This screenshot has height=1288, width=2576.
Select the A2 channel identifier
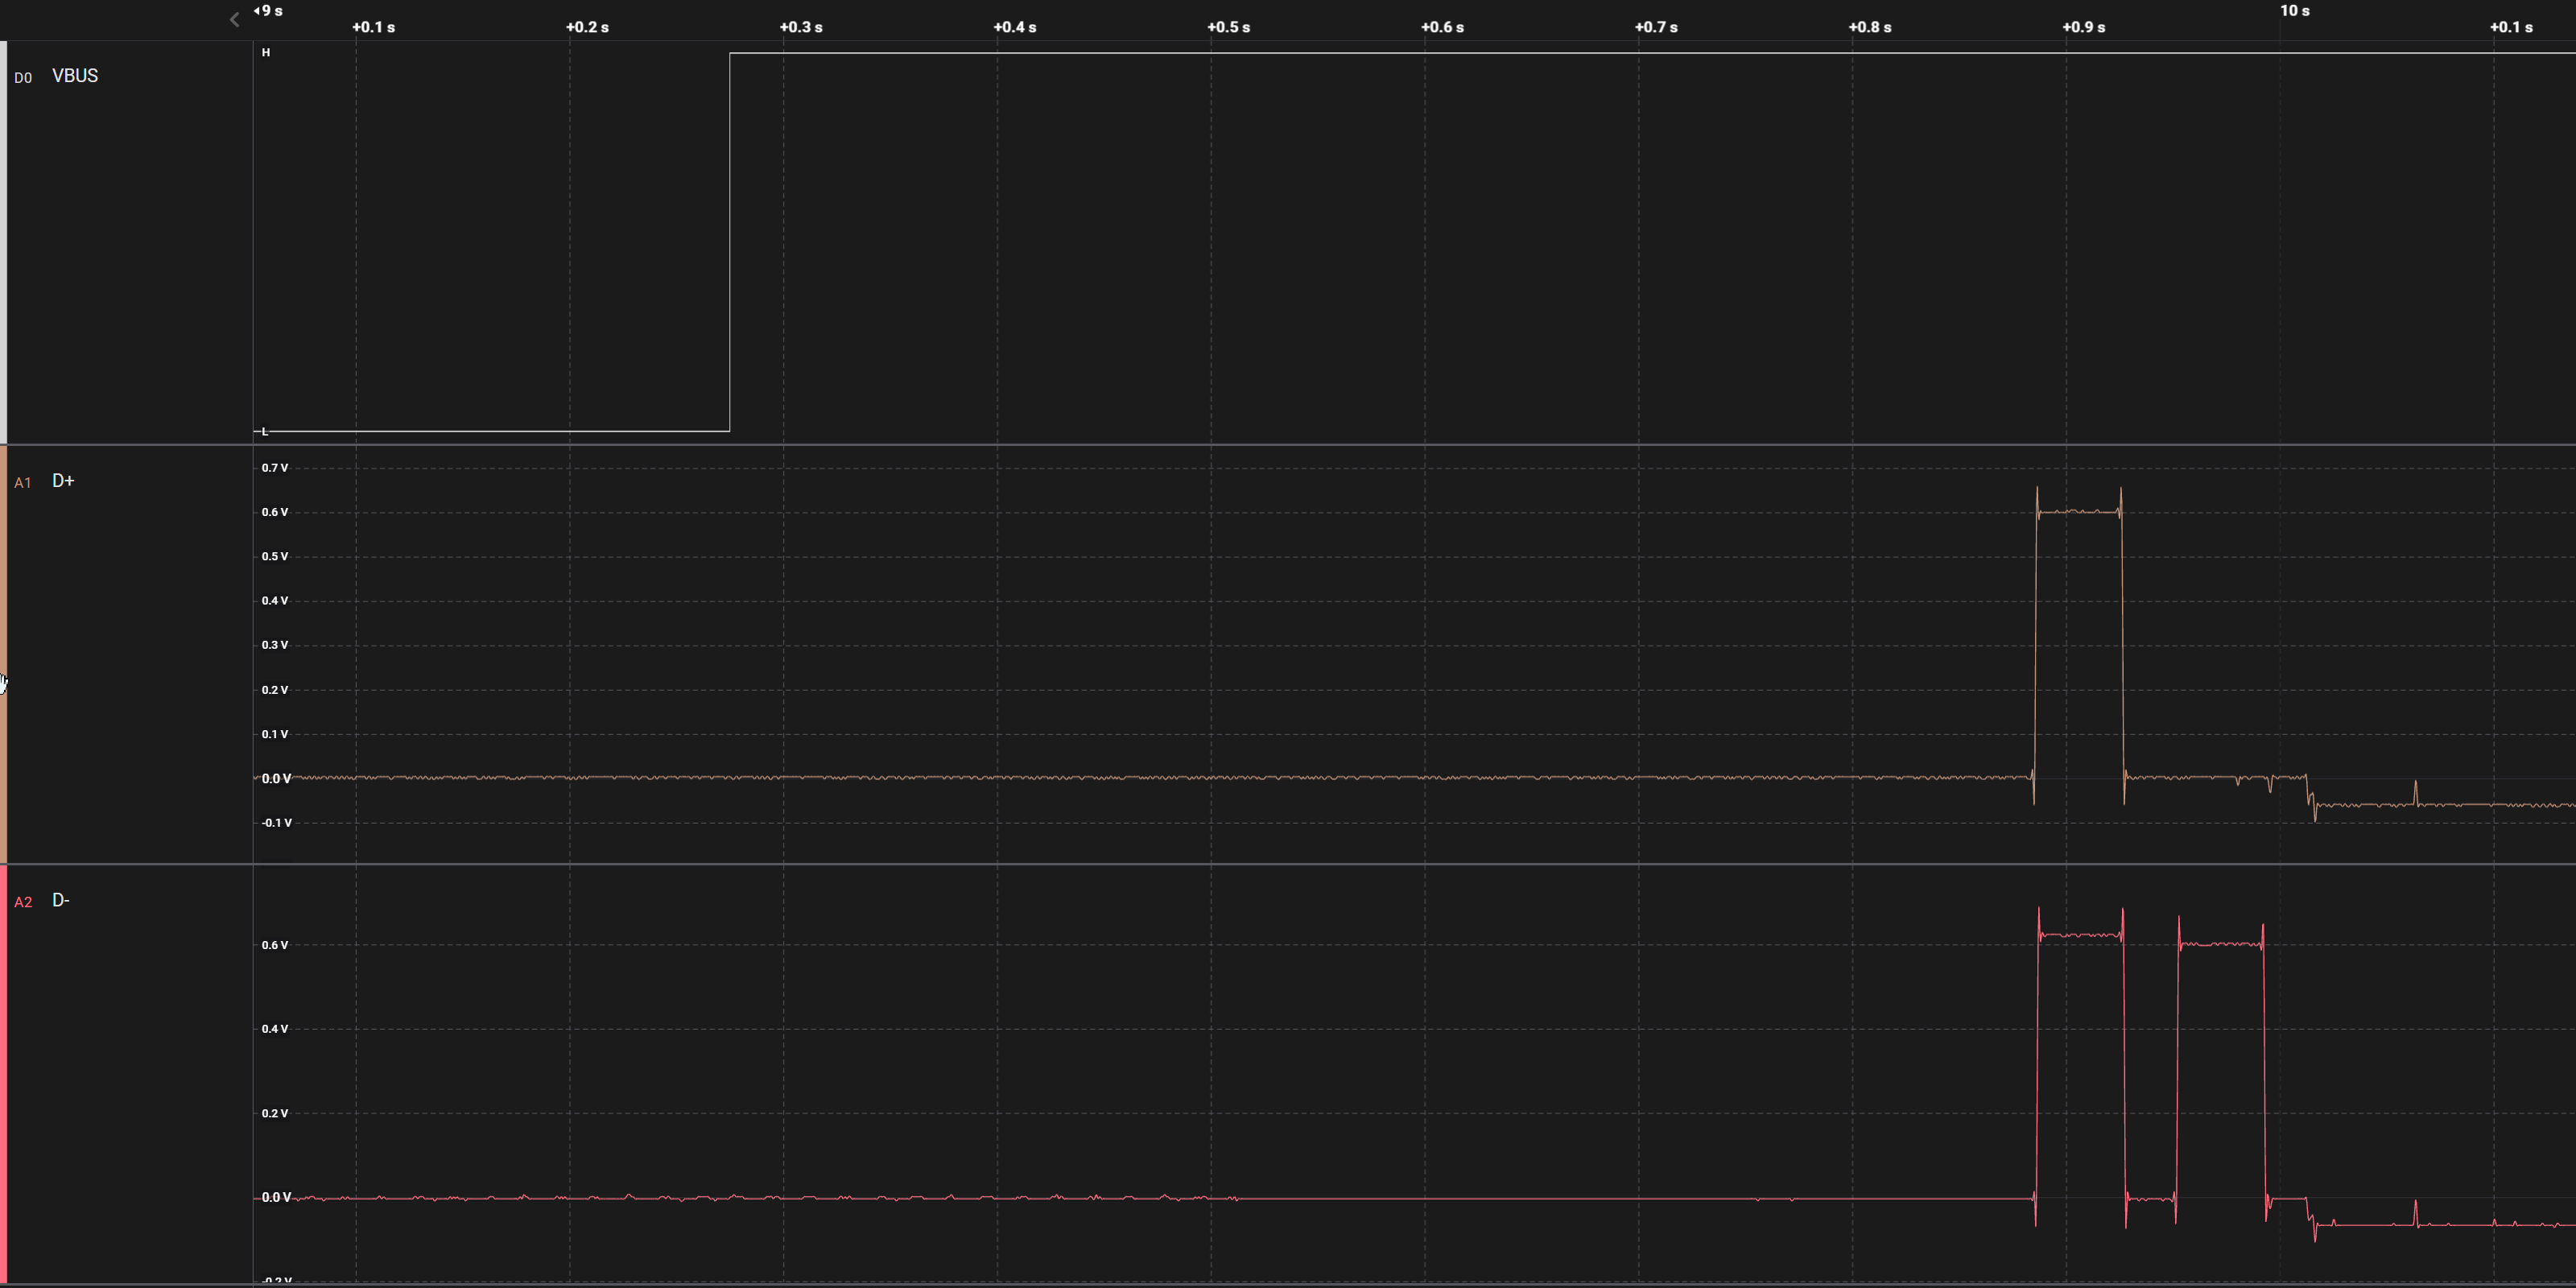click(x=23, y=902)
